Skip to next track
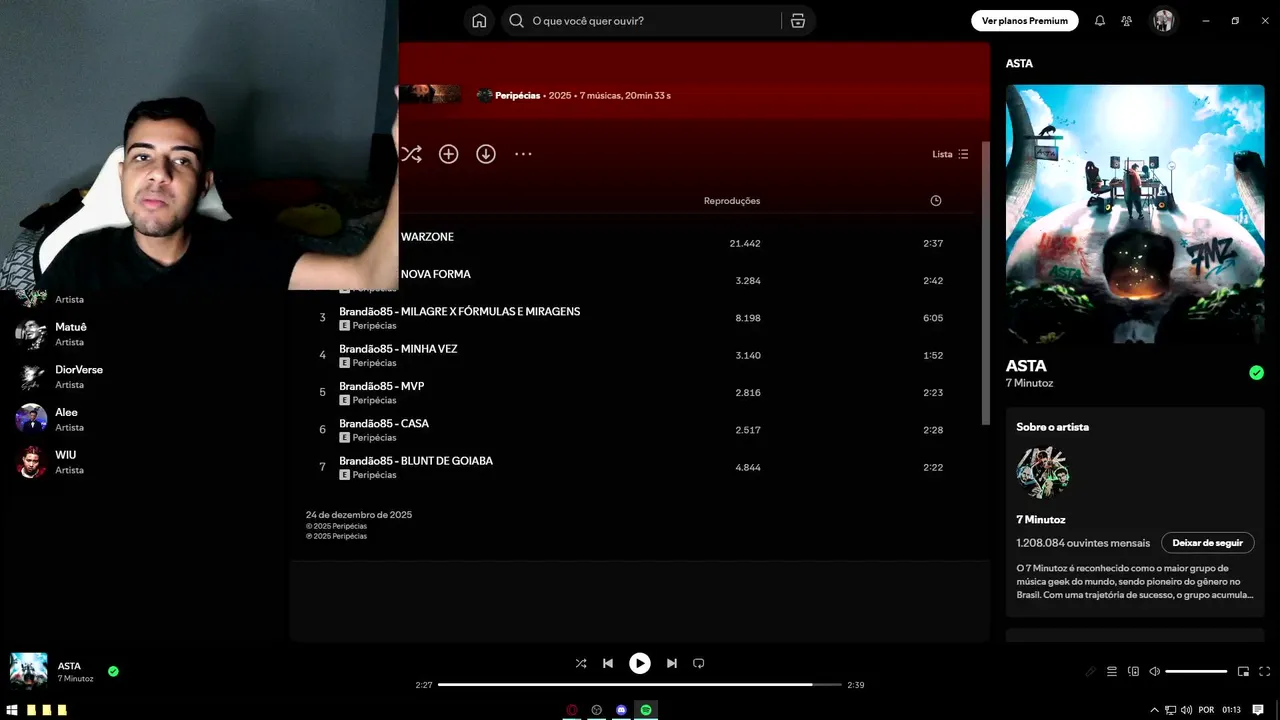The height and width of the screenshot is (720, 1280). (x=672, y=663)
